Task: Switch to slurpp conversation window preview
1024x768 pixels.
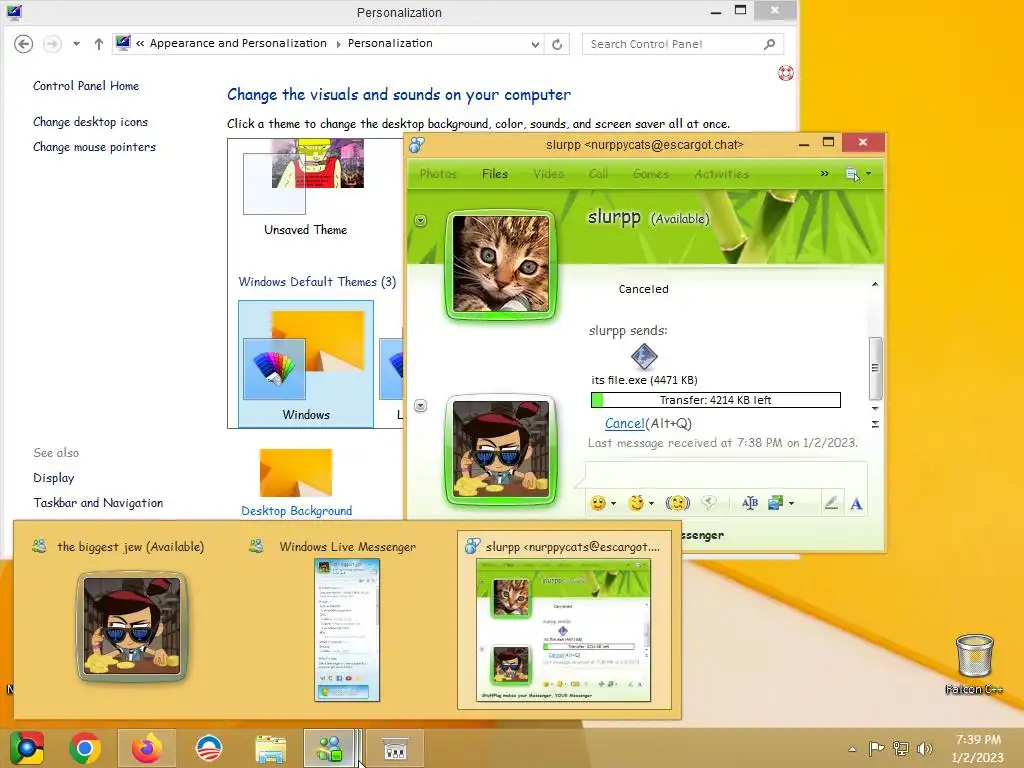Action: click(564, 620)
